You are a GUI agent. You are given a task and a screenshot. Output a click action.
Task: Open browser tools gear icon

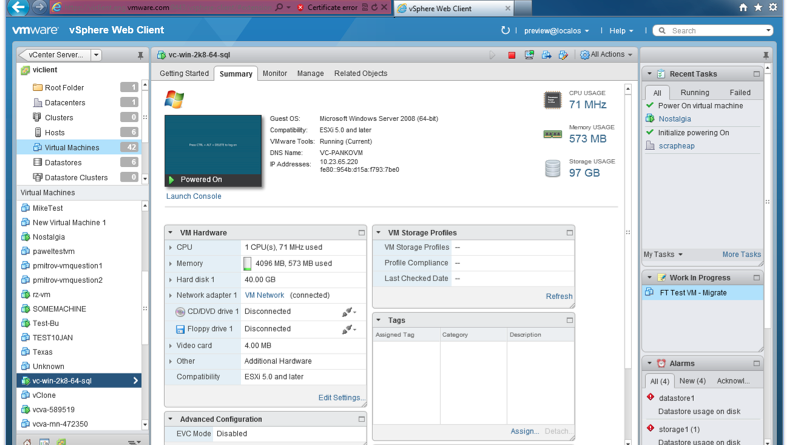point(773,7)
